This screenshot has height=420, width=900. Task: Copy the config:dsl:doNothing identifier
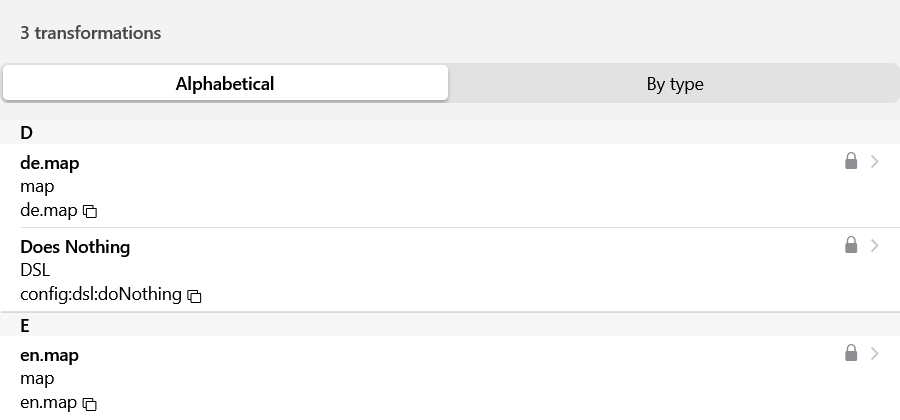click(195, 296)
